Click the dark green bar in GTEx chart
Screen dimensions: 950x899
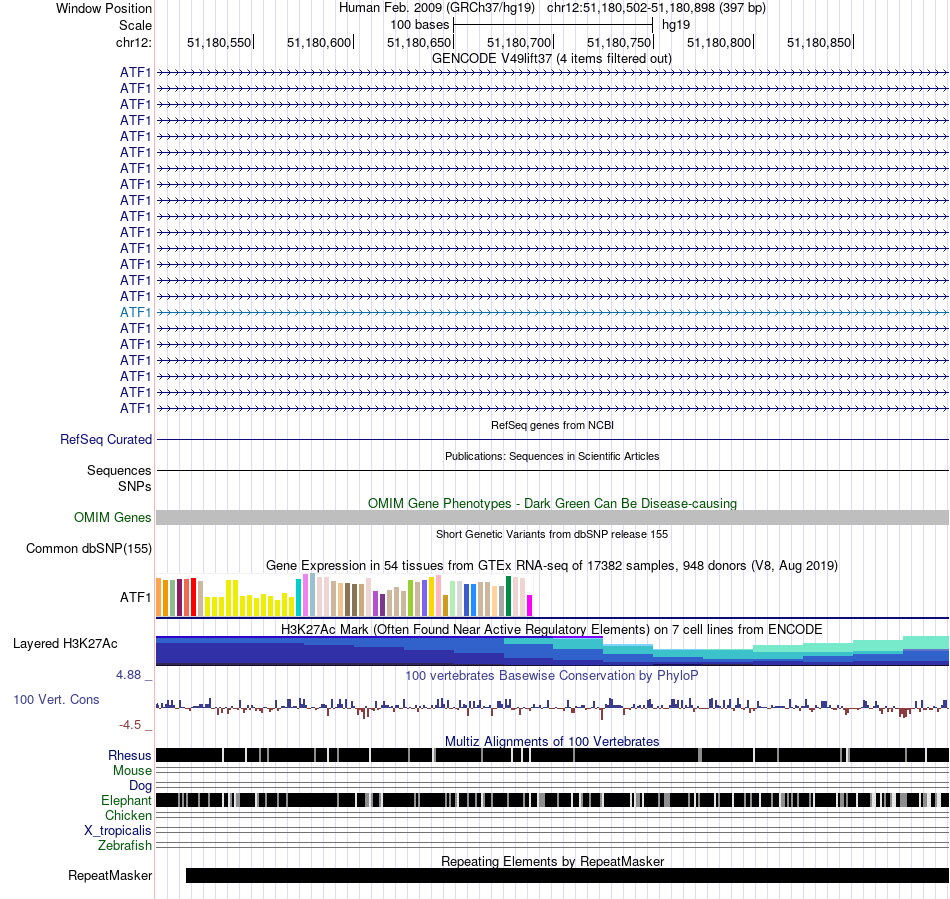point(509,596)
